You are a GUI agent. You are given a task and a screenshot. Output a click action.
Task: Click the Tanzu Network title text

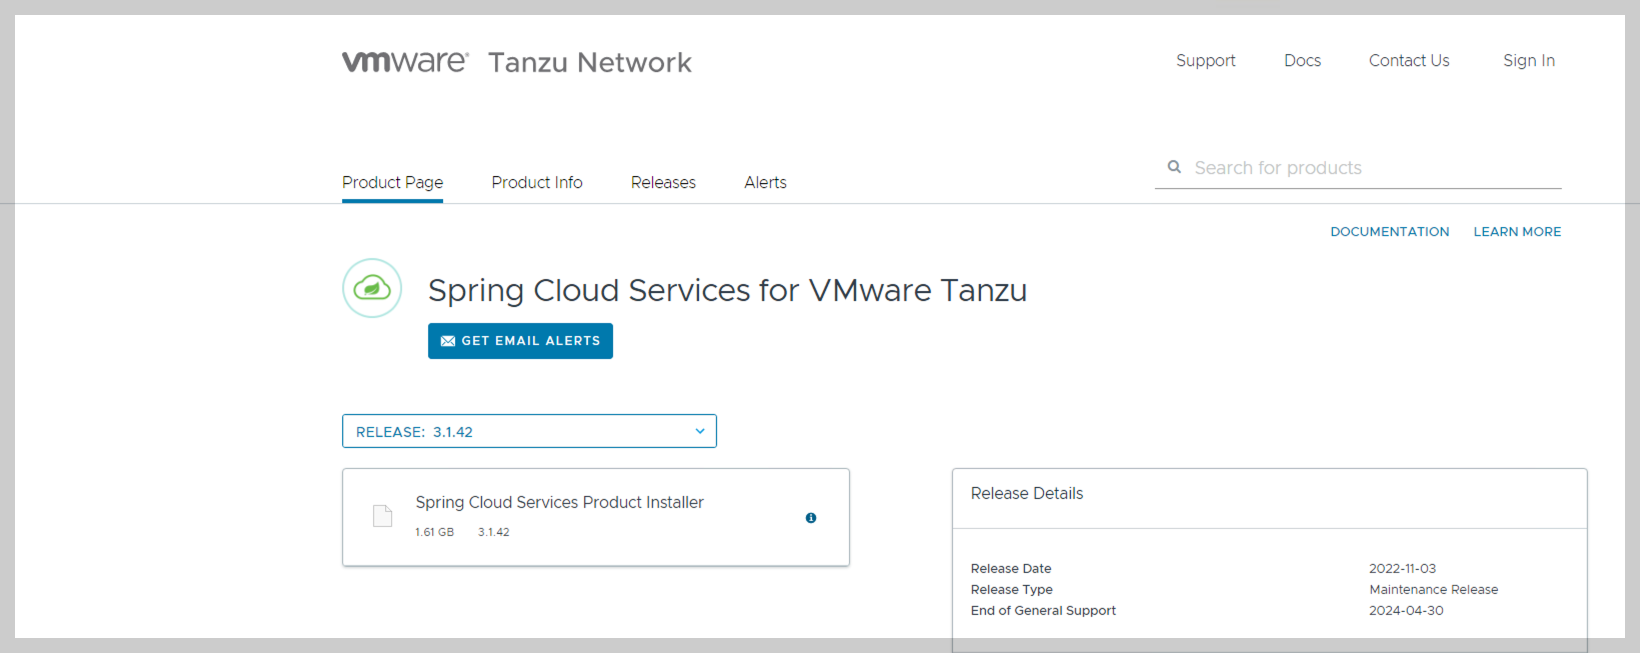coord(590,62)
